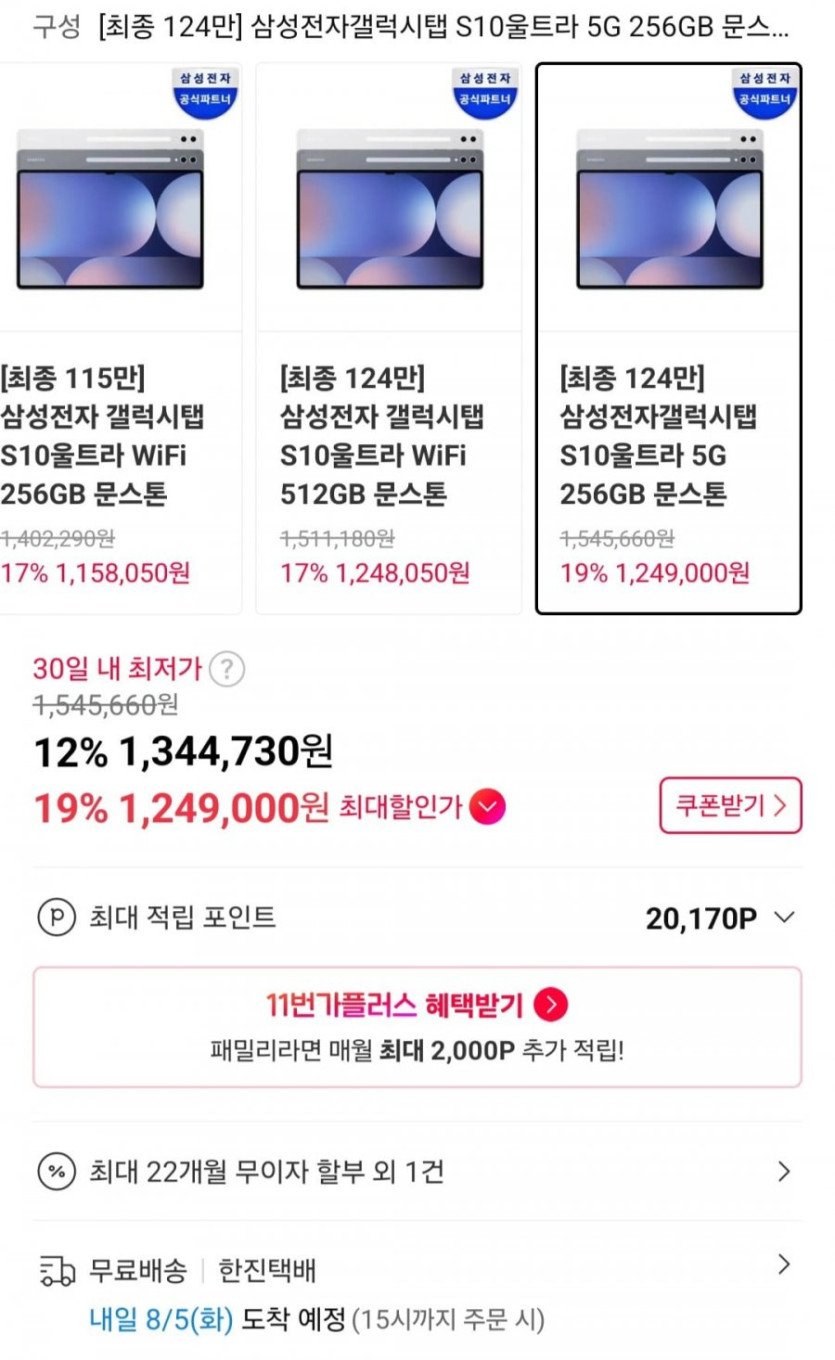Click the 구성 selected option title
The height and width of the screenshot is (1360, 835).
443,27
